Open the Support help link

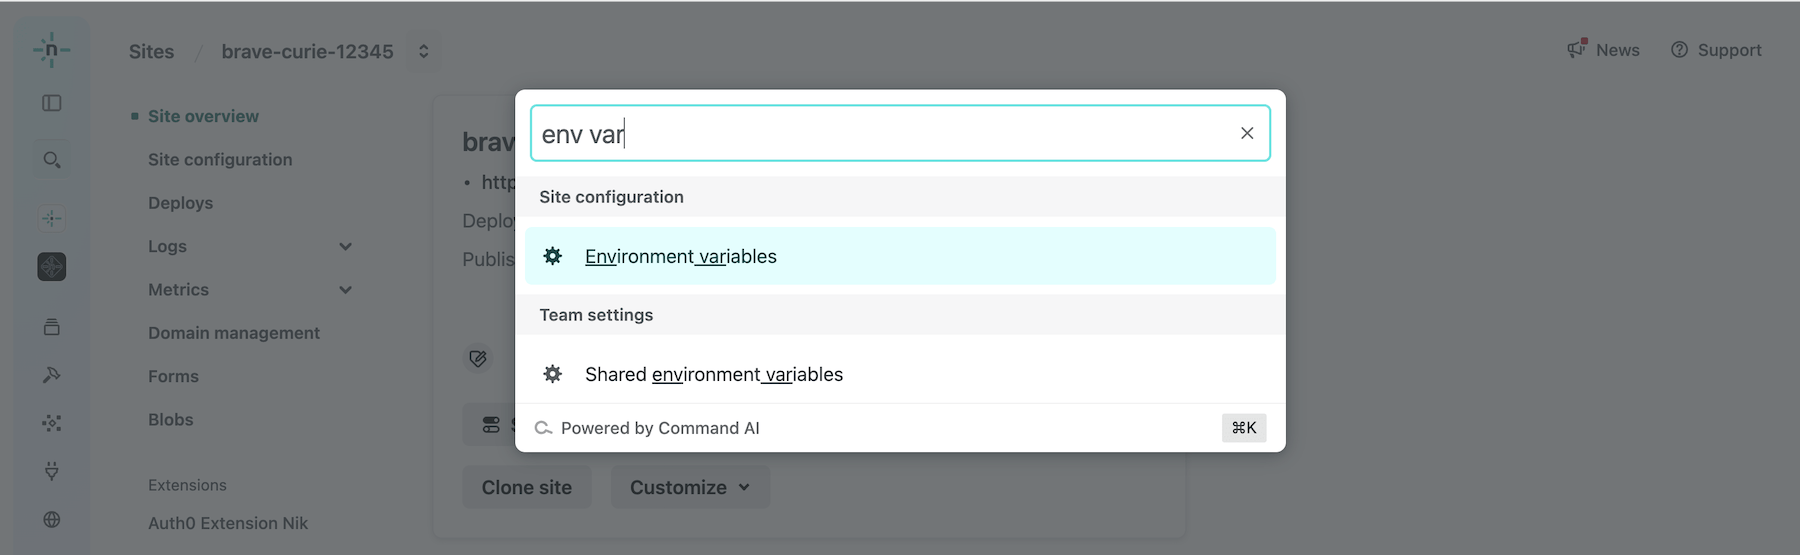(x=1716, y=50)
